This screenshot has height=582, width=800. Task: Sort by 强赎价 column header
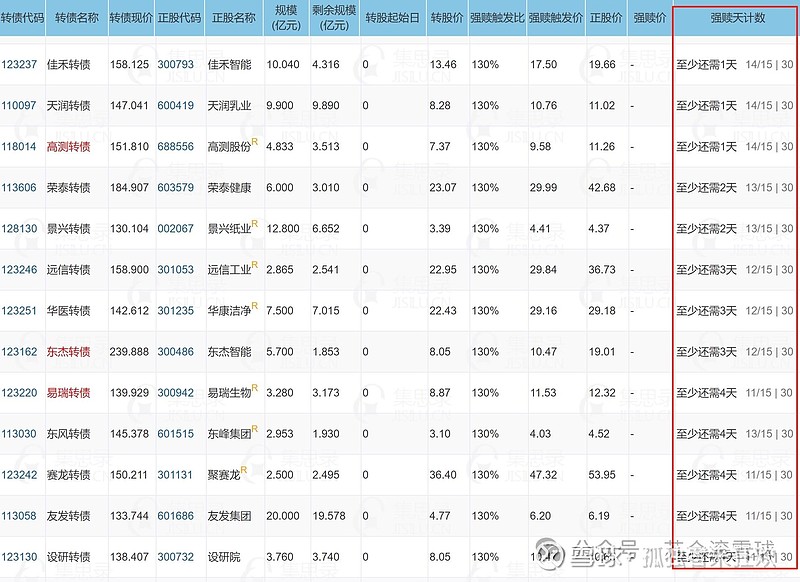click(649, 18)
